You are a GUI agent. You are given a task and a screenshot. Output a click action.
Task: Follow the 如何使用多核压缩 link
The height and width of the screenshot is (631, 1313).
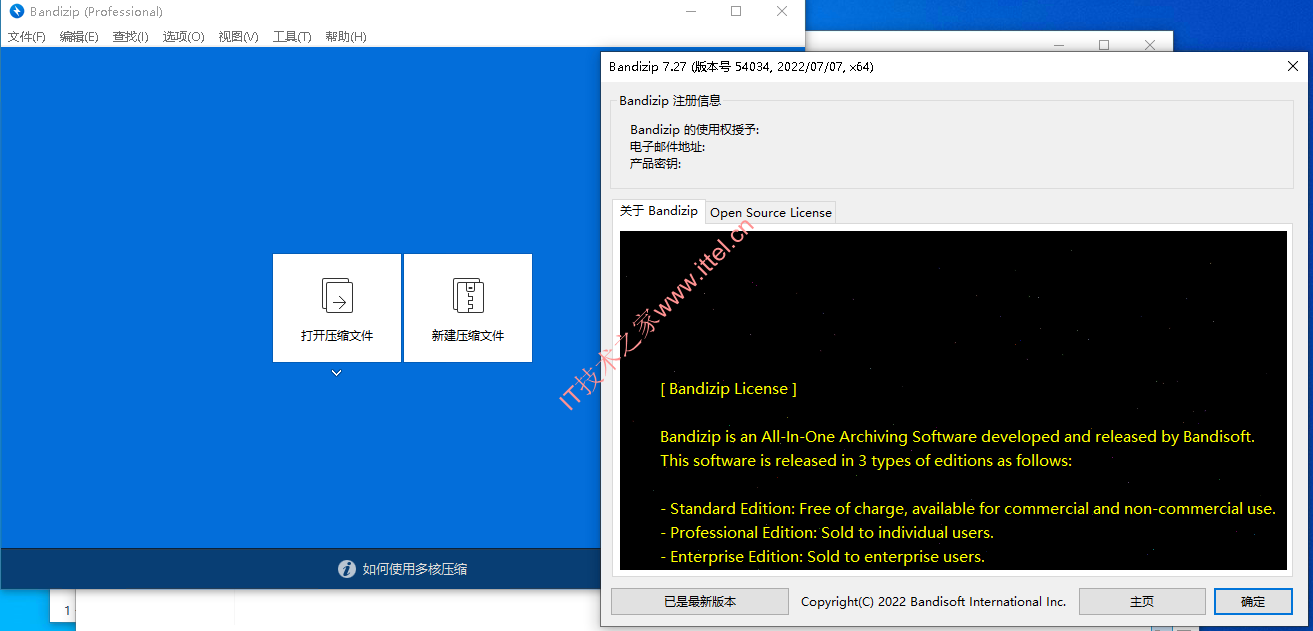click(x=415, y=569)
